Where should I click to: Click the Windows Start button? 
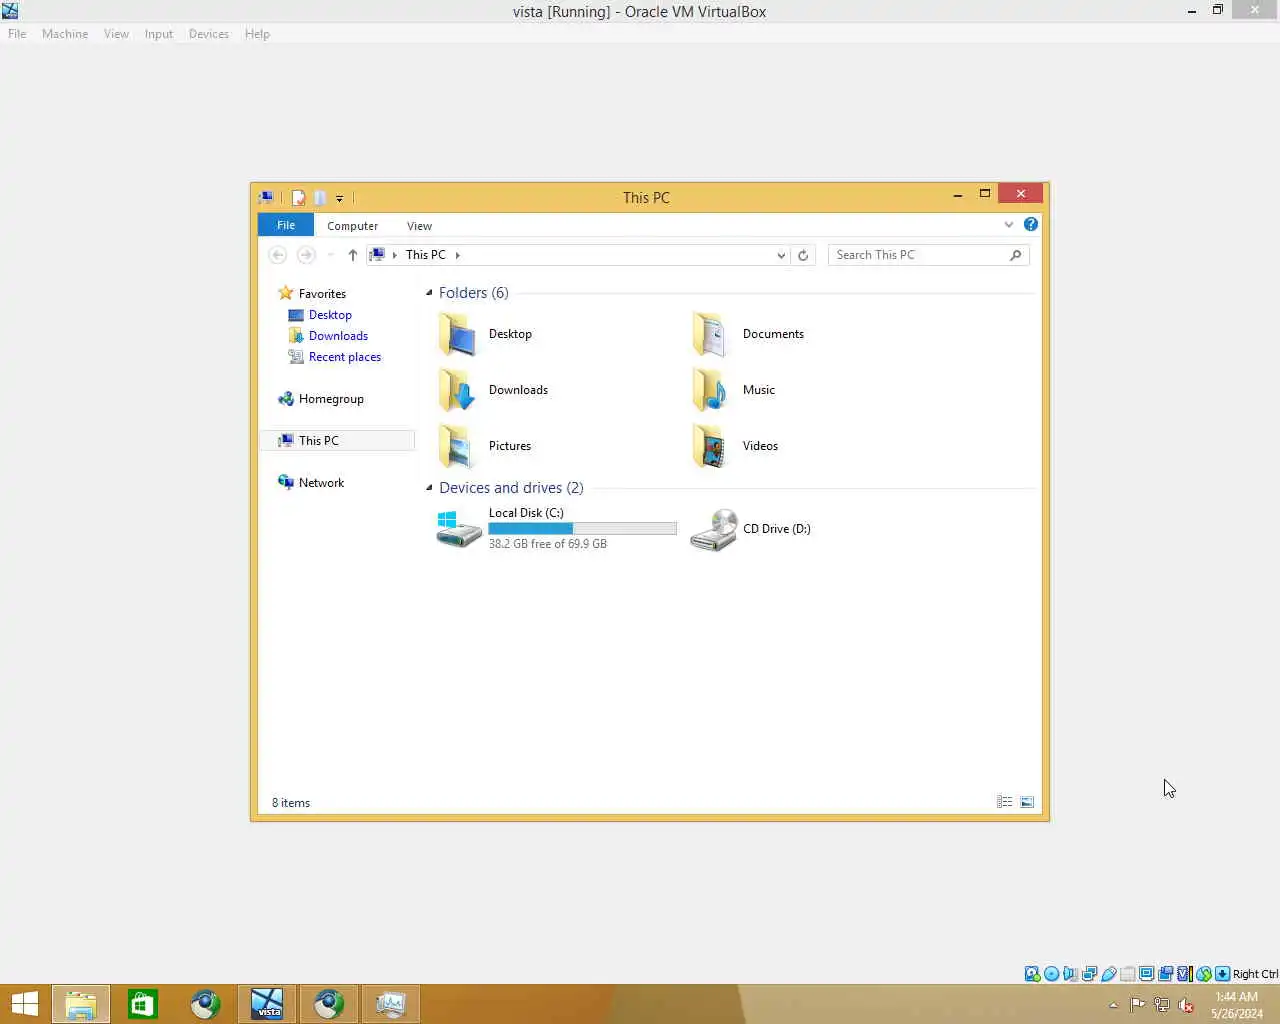pyautogui.click(x=24, y=1004)
